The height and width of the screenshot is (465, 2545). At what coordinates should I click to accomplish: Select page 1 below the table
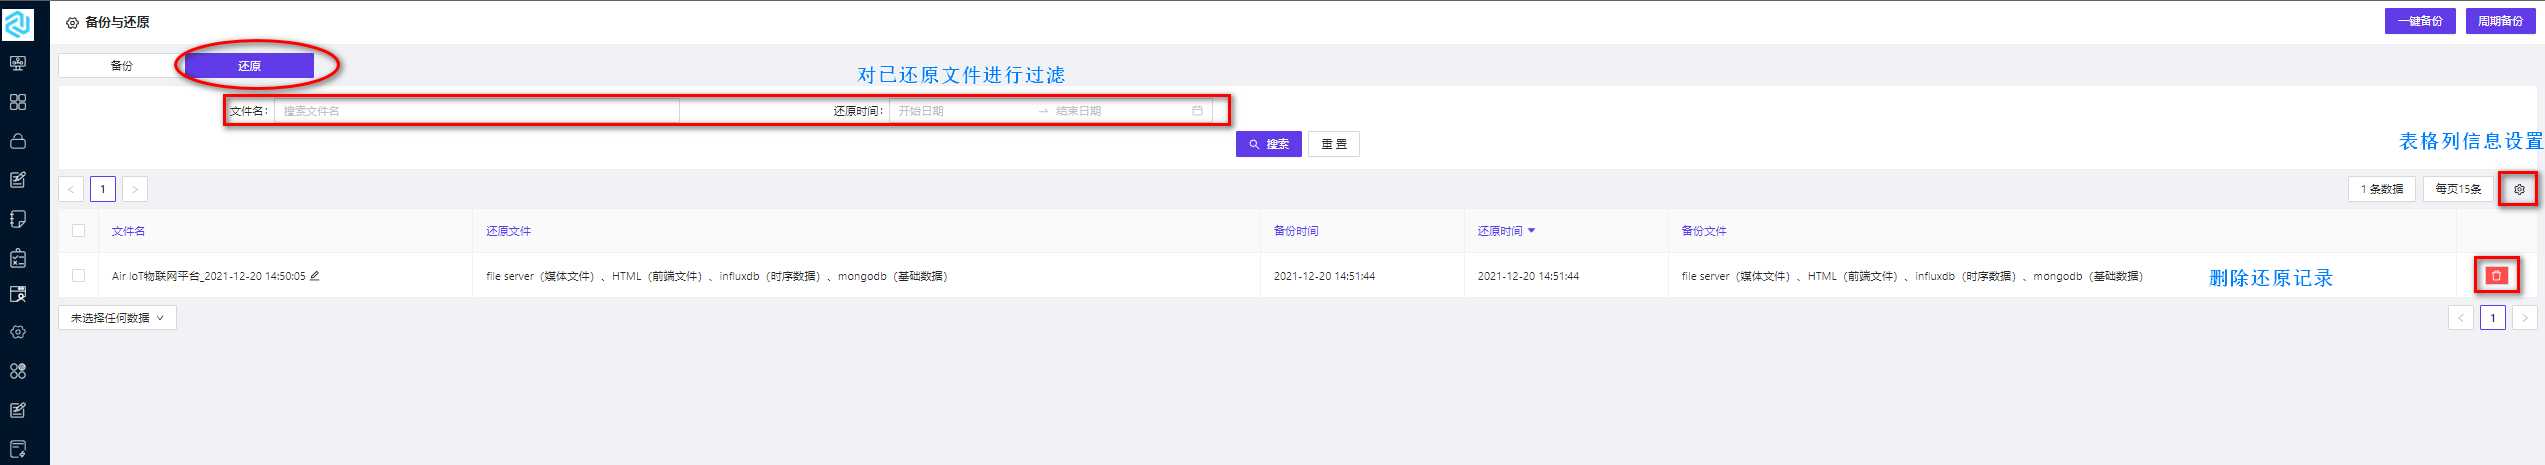click(2493, 318)
